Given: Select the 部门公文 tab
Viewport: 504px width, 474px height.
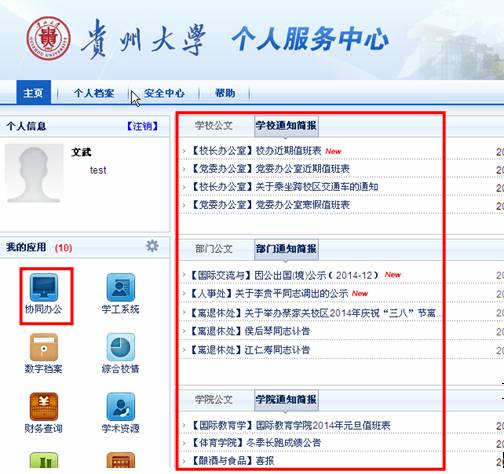Looking at the screenshot, I should pyautogui.click(x=214, y=249).
